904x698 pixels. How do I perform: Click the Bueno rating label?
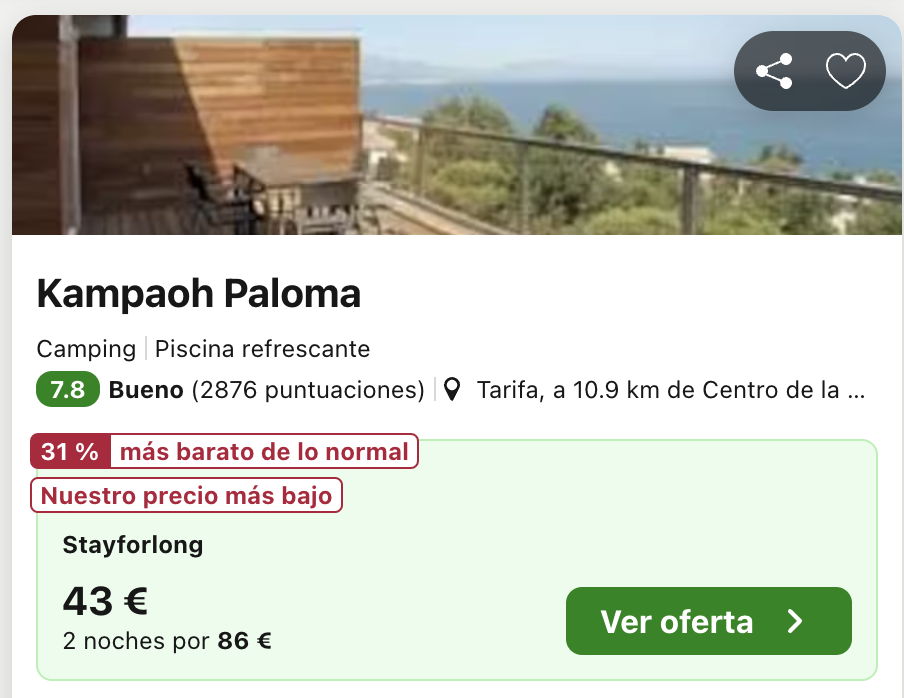tap(146, 390)
